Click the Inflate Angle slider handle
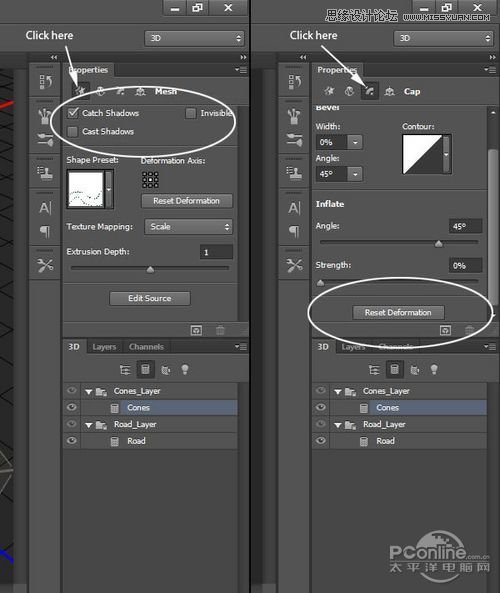 point(438,244)
